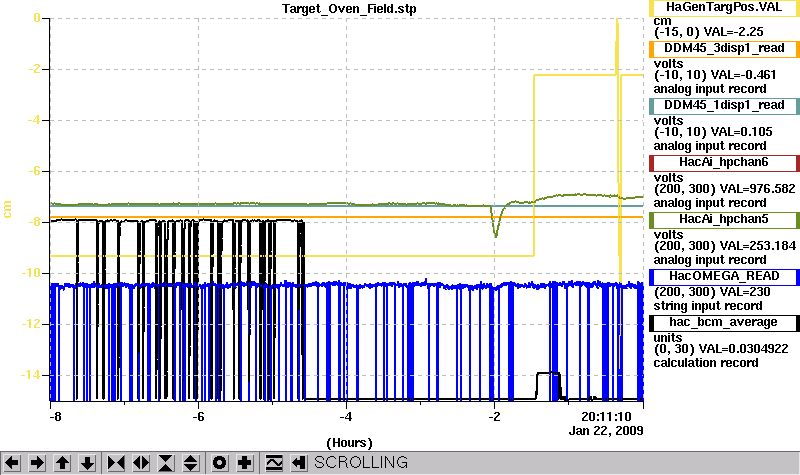
Task: Click the circle auto-scale icon
Action: coord(219,463)
